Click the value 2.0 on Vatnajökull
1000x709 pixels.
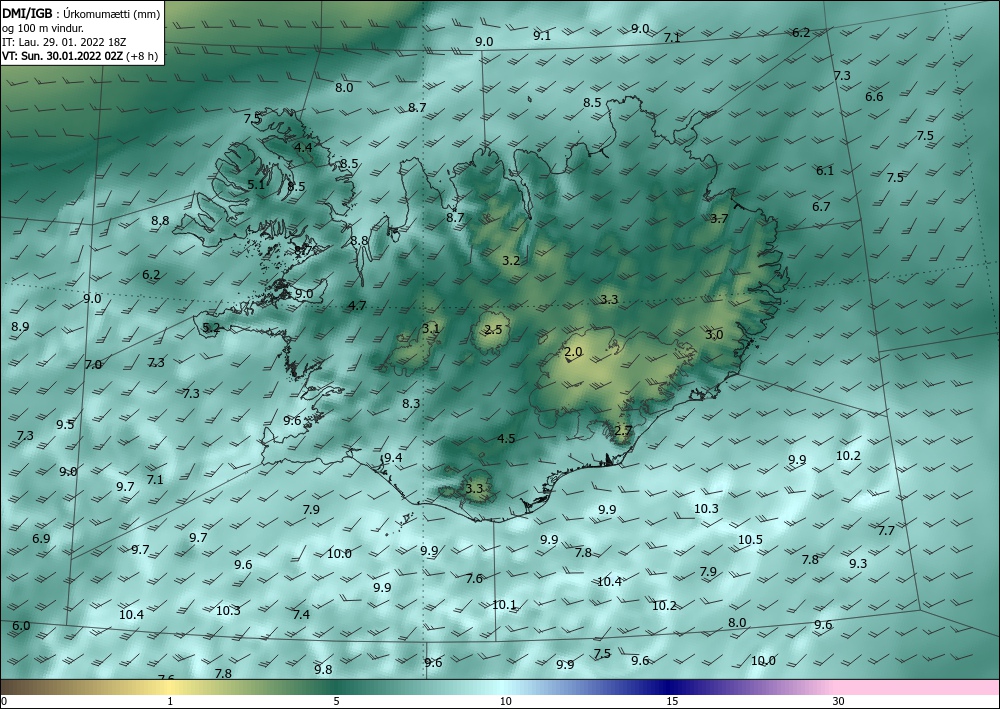pos(573,352)
